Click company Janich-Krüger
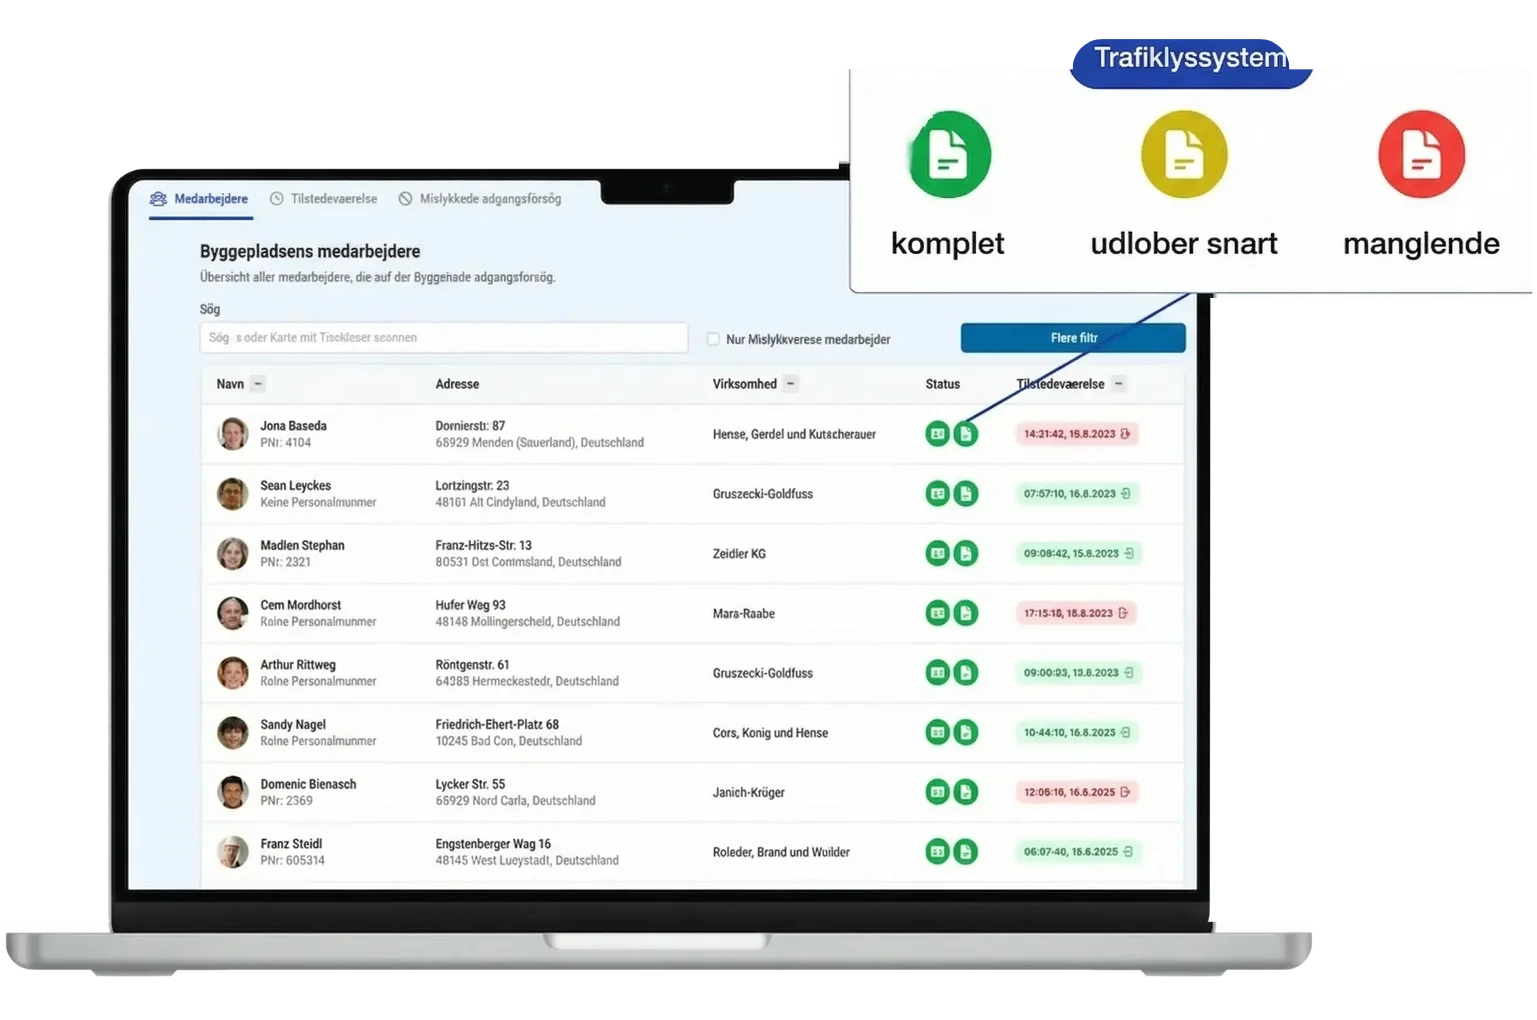 pyautogui.click(x=748, y=793)
